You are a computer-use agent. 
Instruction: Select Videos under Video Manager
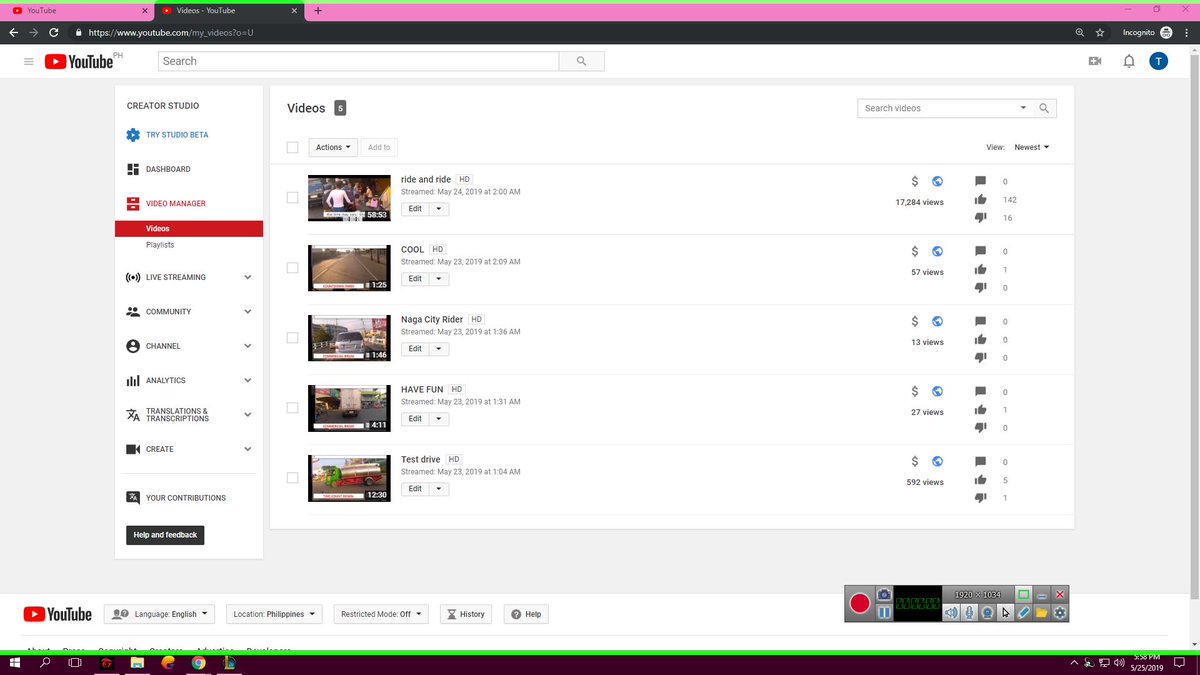189,229
